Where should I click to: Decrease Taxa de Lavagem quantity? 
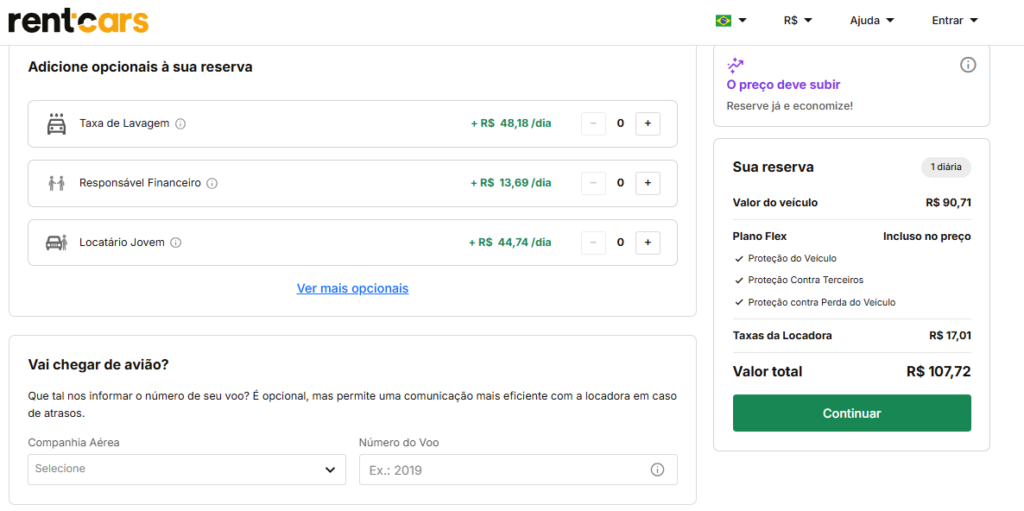click(593, 124)
